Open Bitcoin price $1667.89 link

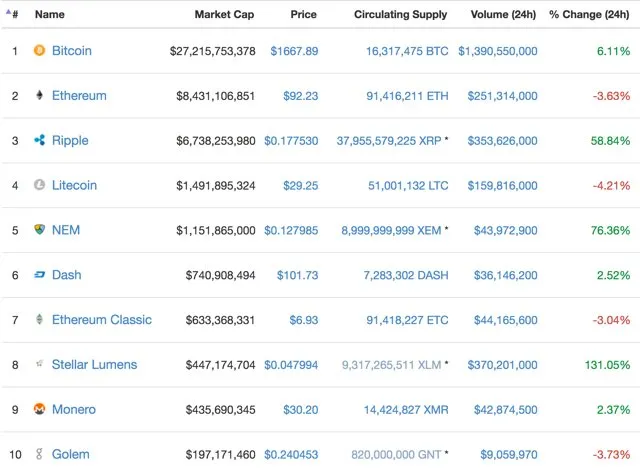pos(294,51)
